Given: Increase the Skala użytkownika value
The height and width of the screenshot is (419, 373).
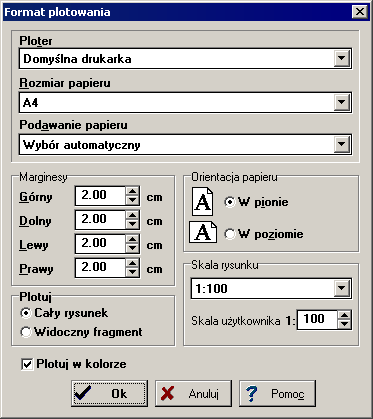Looking at the screenshot, I should pyautogui.click(x=344, y=315).
